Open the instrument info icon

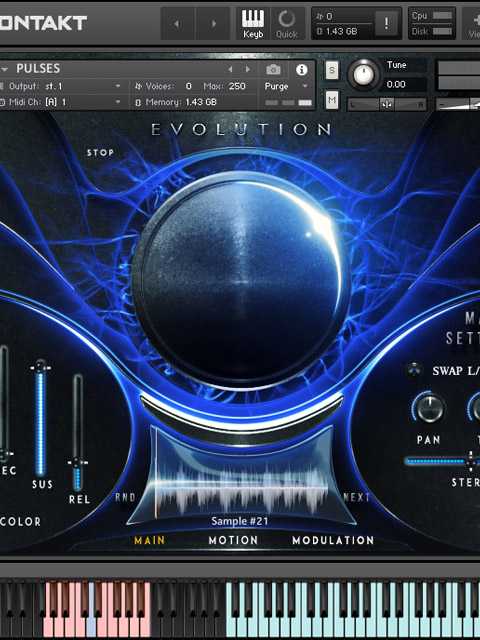tap(302, 70)
